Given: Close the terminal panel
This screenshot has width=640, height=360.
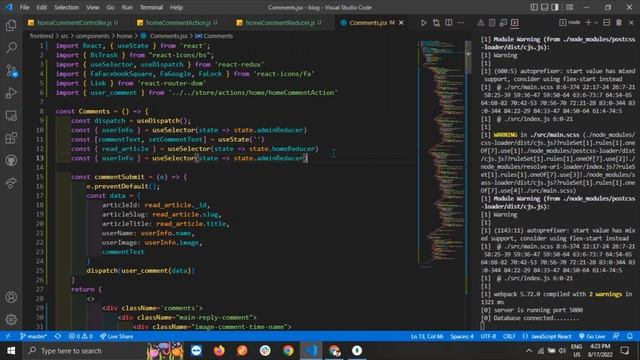Looking at the screenshot, I should [x=631, y=23].
